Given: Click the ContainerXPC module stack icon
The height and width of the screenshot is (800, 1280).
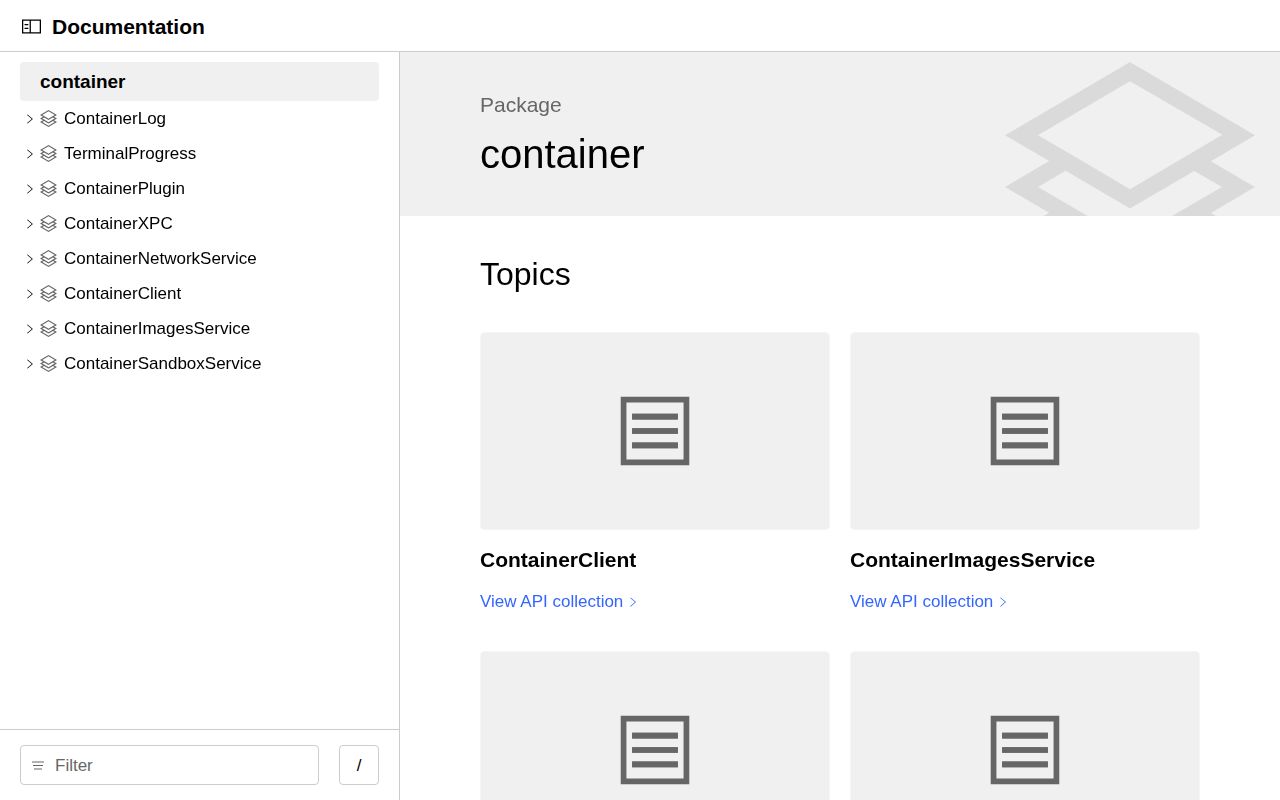Looking at the screenshot, I should point(48,224).
